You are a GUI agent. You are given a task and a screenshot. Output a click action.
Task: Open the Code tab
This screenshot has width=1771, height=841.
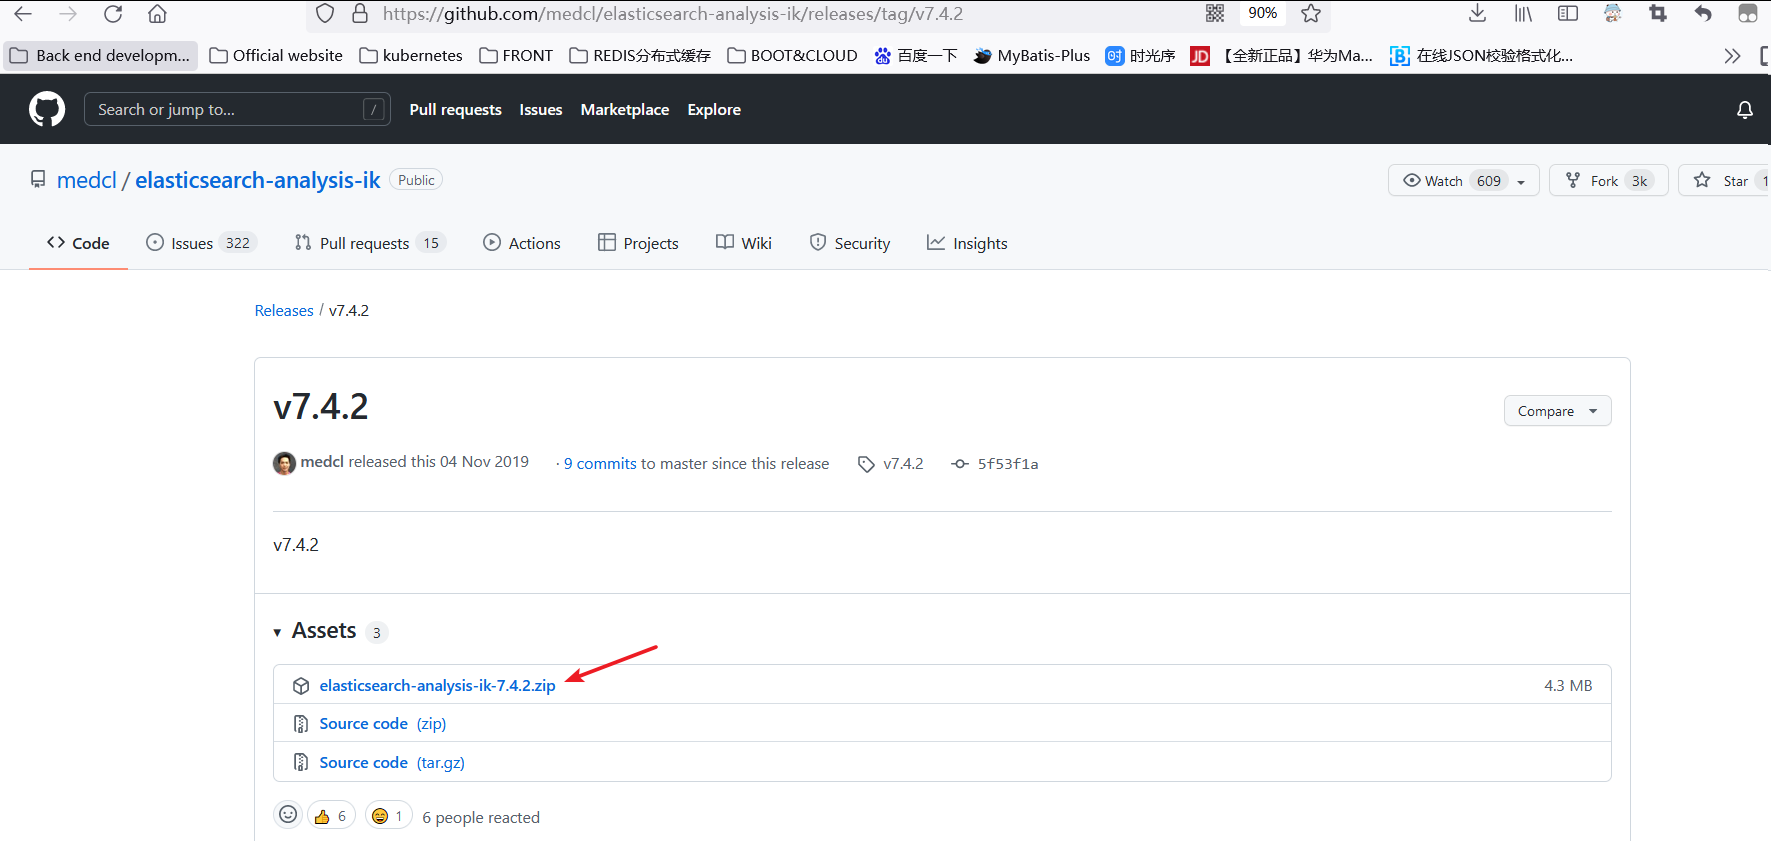[x=78, y=243]
